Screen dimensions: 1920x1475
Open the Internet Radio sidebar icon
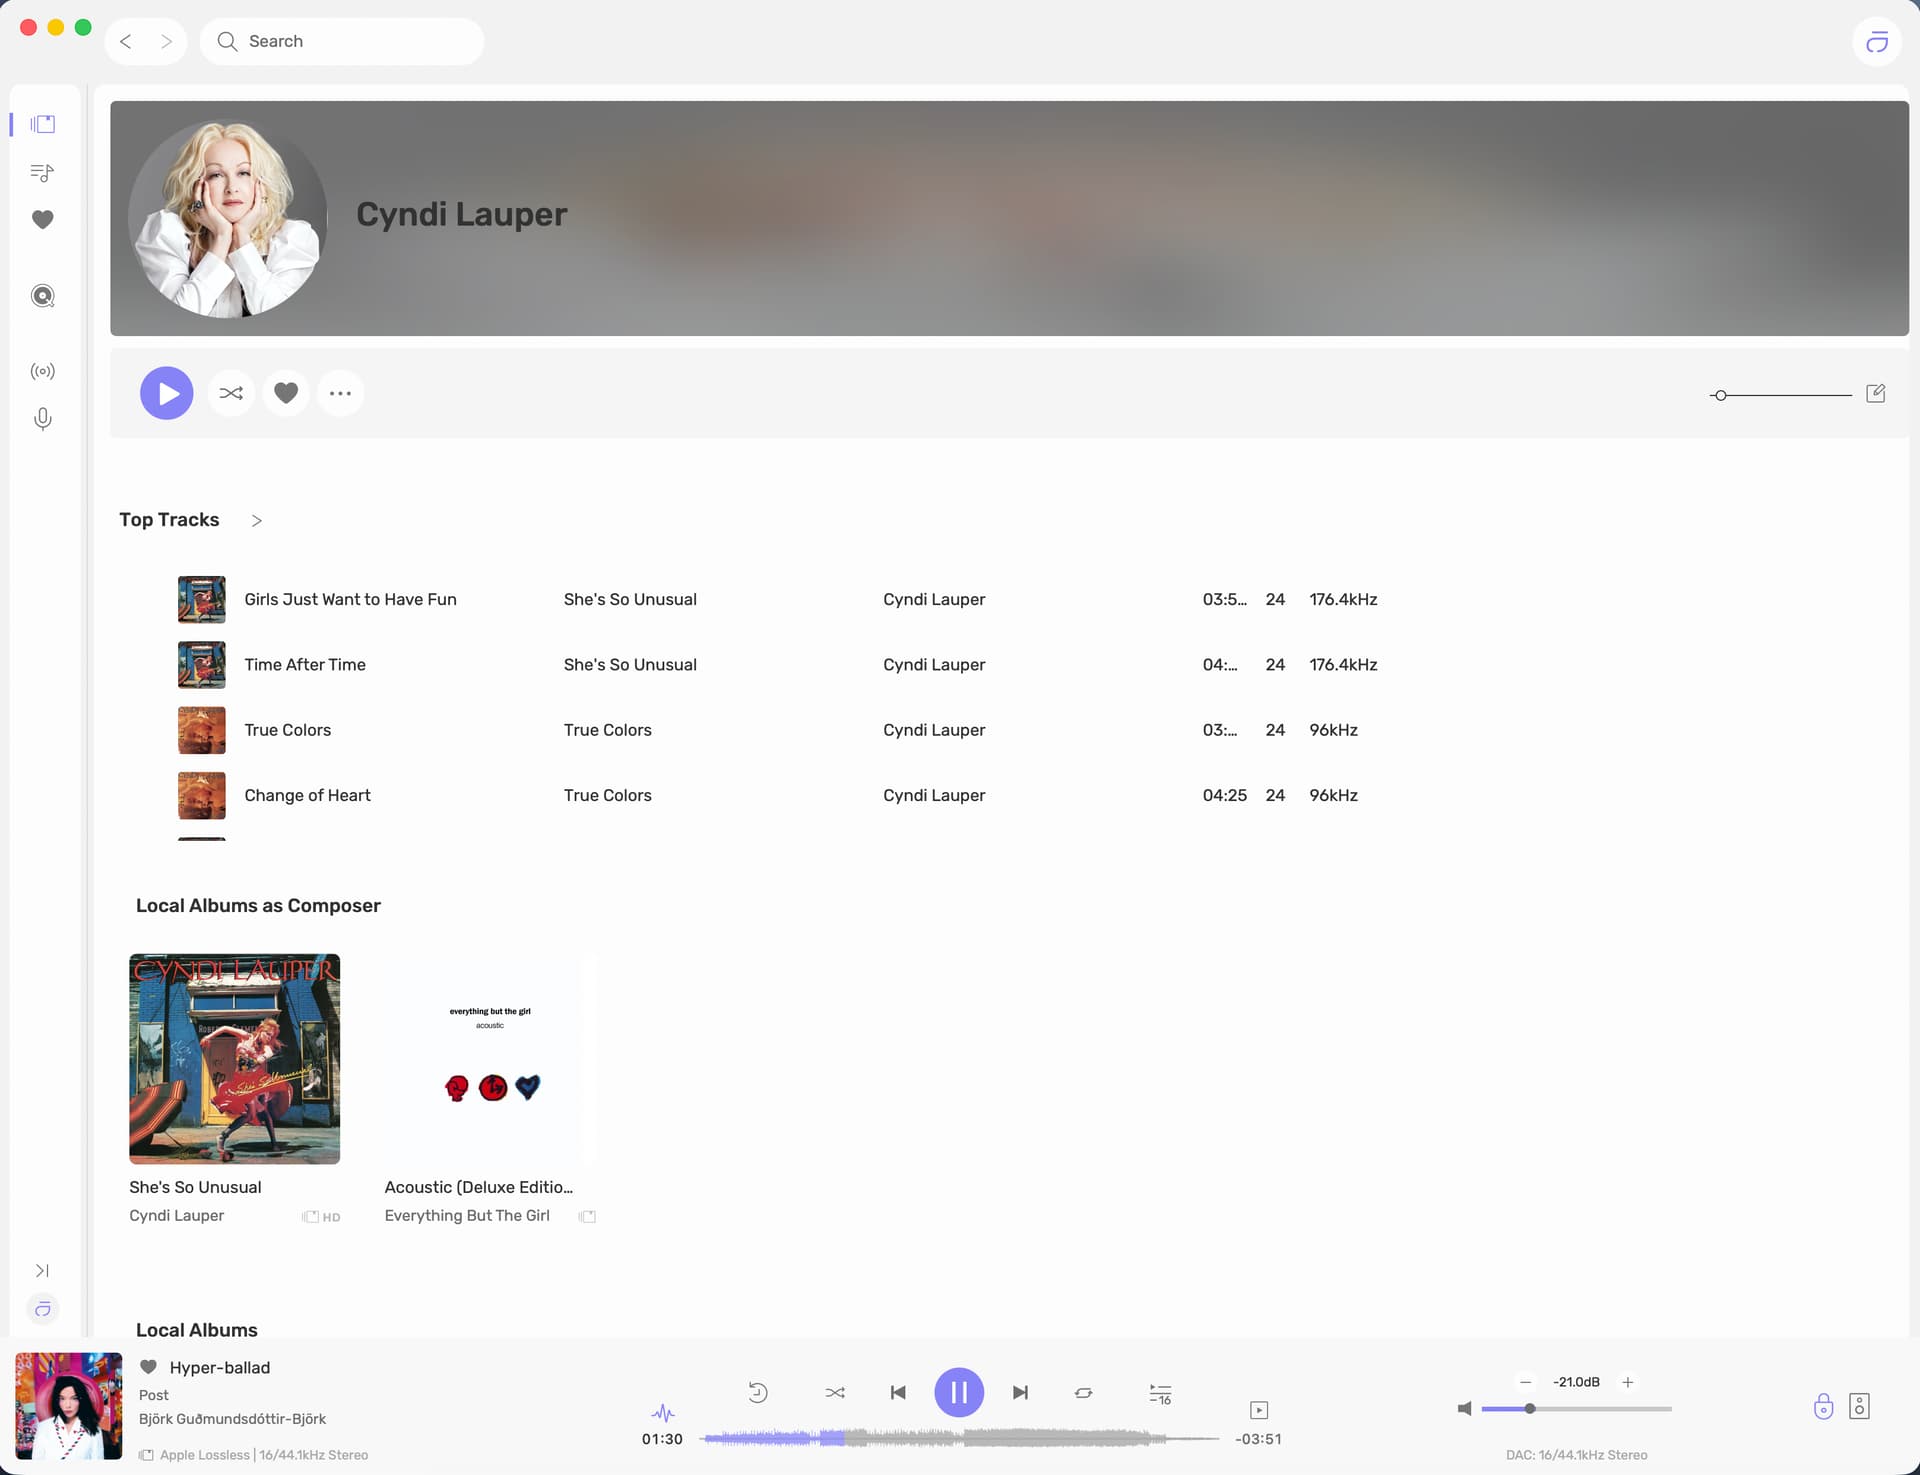pos(42,371)
